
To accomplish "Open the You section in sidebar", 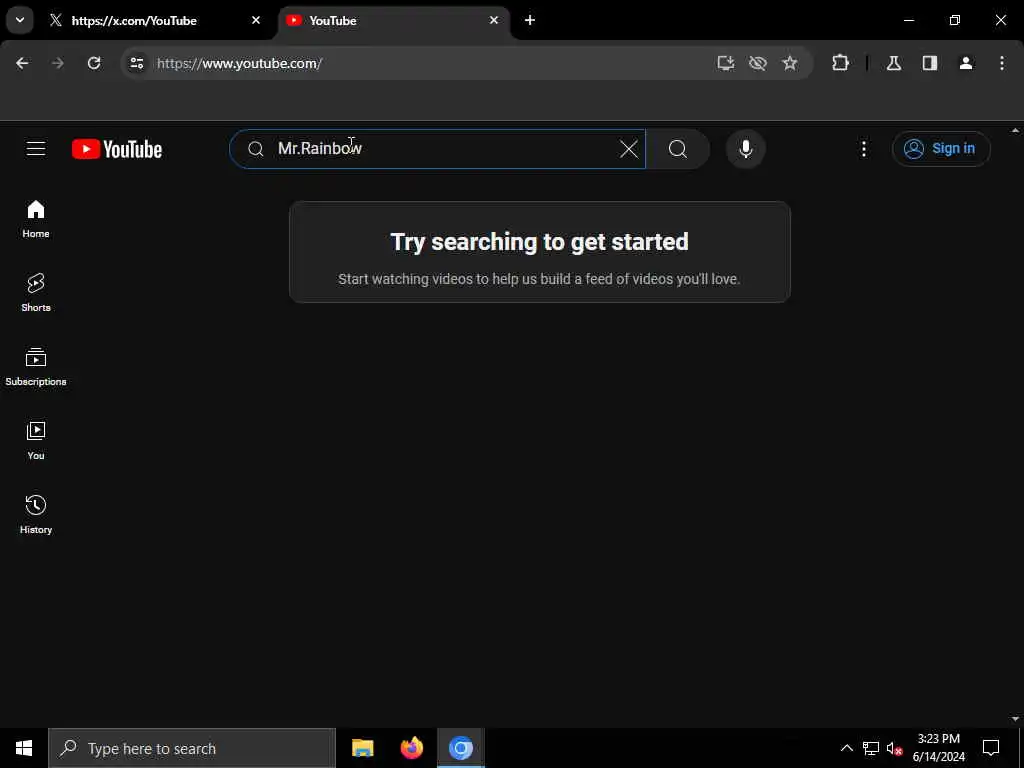I will 36,441.
